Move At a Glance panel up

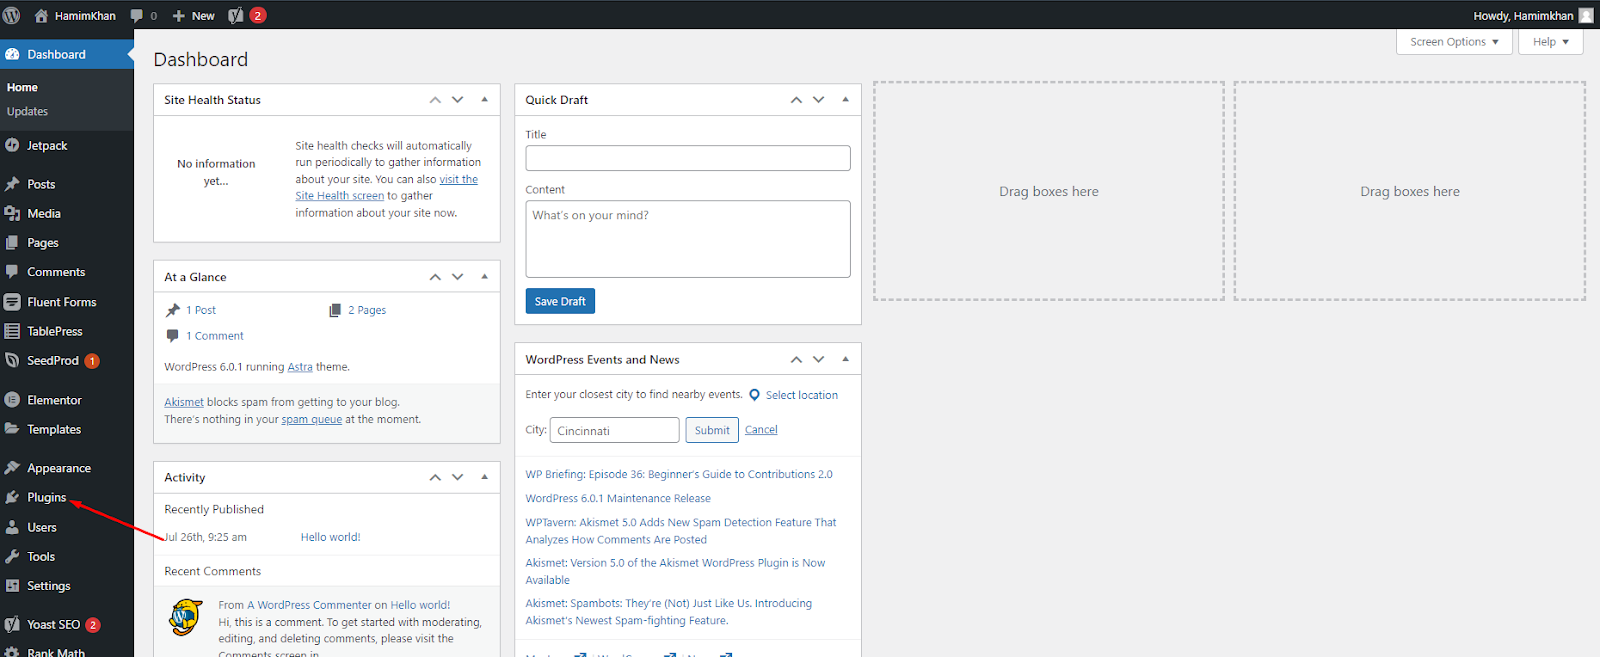(435, 277)
